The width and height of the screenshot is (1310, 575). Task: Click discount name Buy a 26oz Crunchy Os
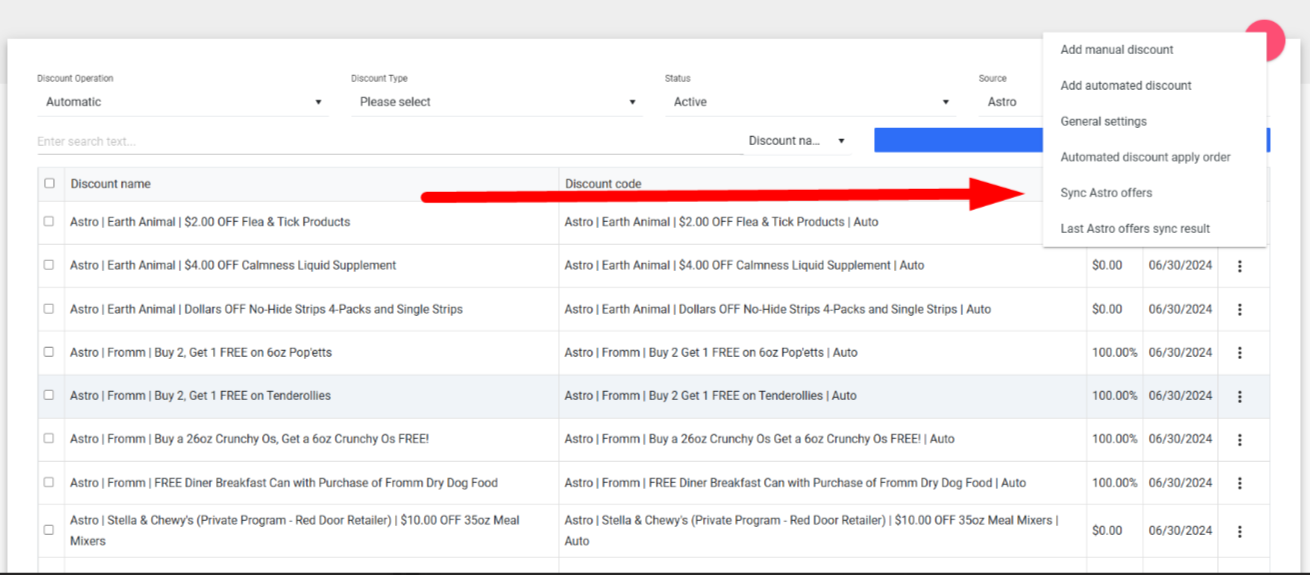249,439
